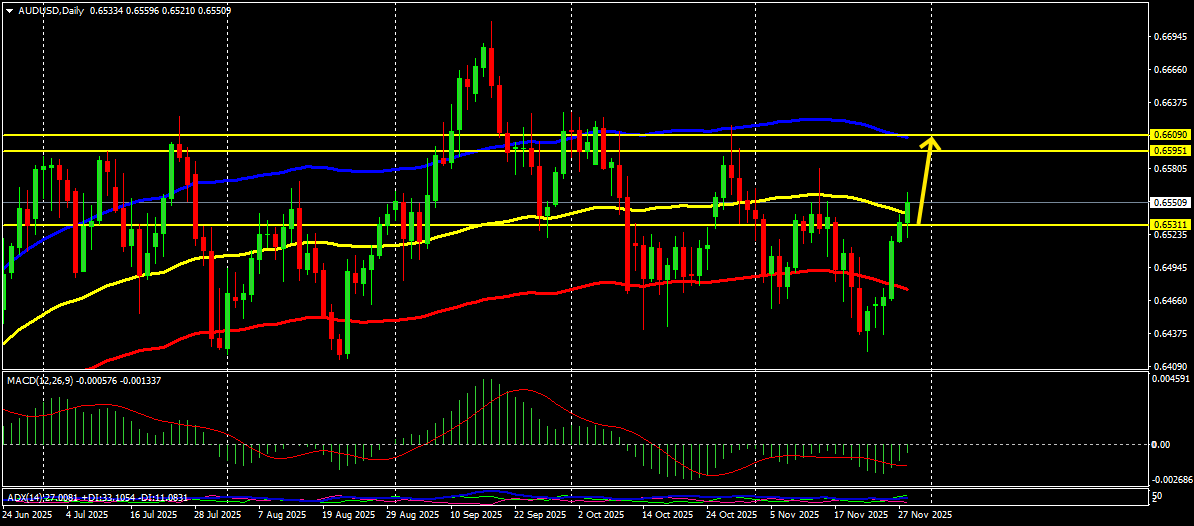
Task: Click the 19 Aug 2025 date label
Action: pyautogui.click(x=347, y=515)
